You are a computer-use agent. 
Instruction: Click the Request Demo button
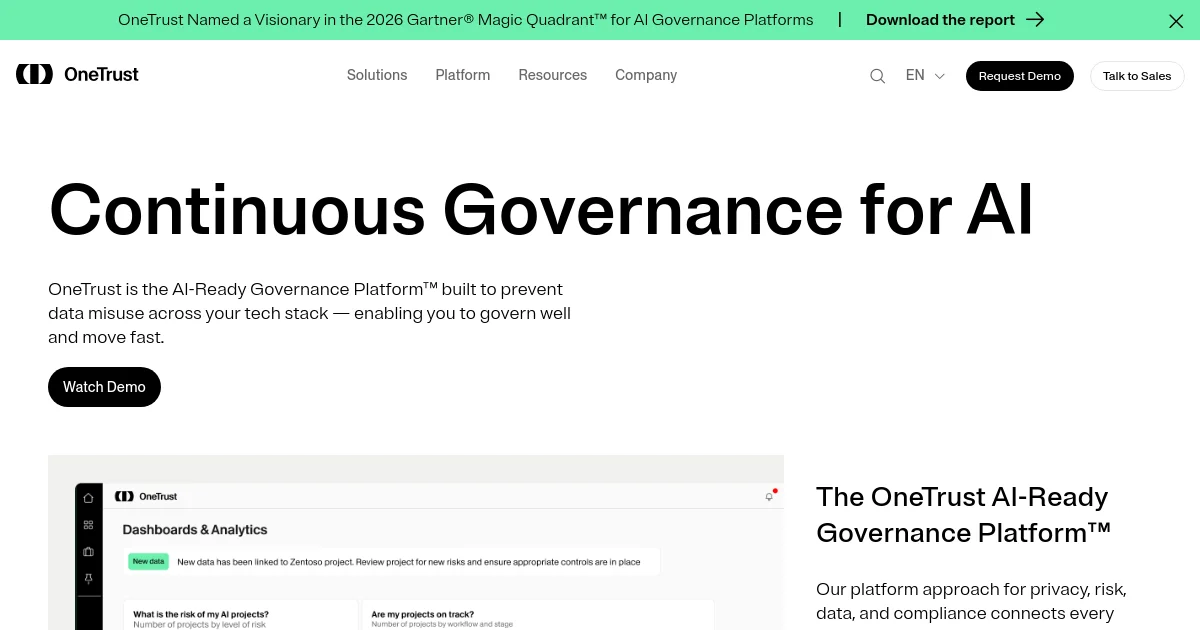click(1020, 76)
